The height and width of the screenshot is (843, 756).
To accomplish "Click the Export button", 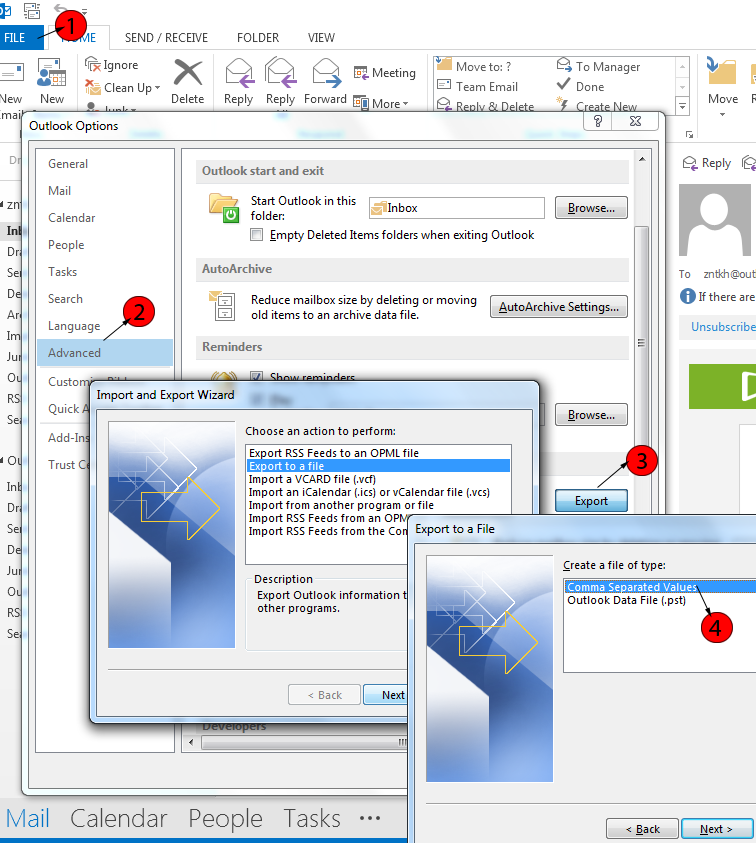I will point(591,501).
